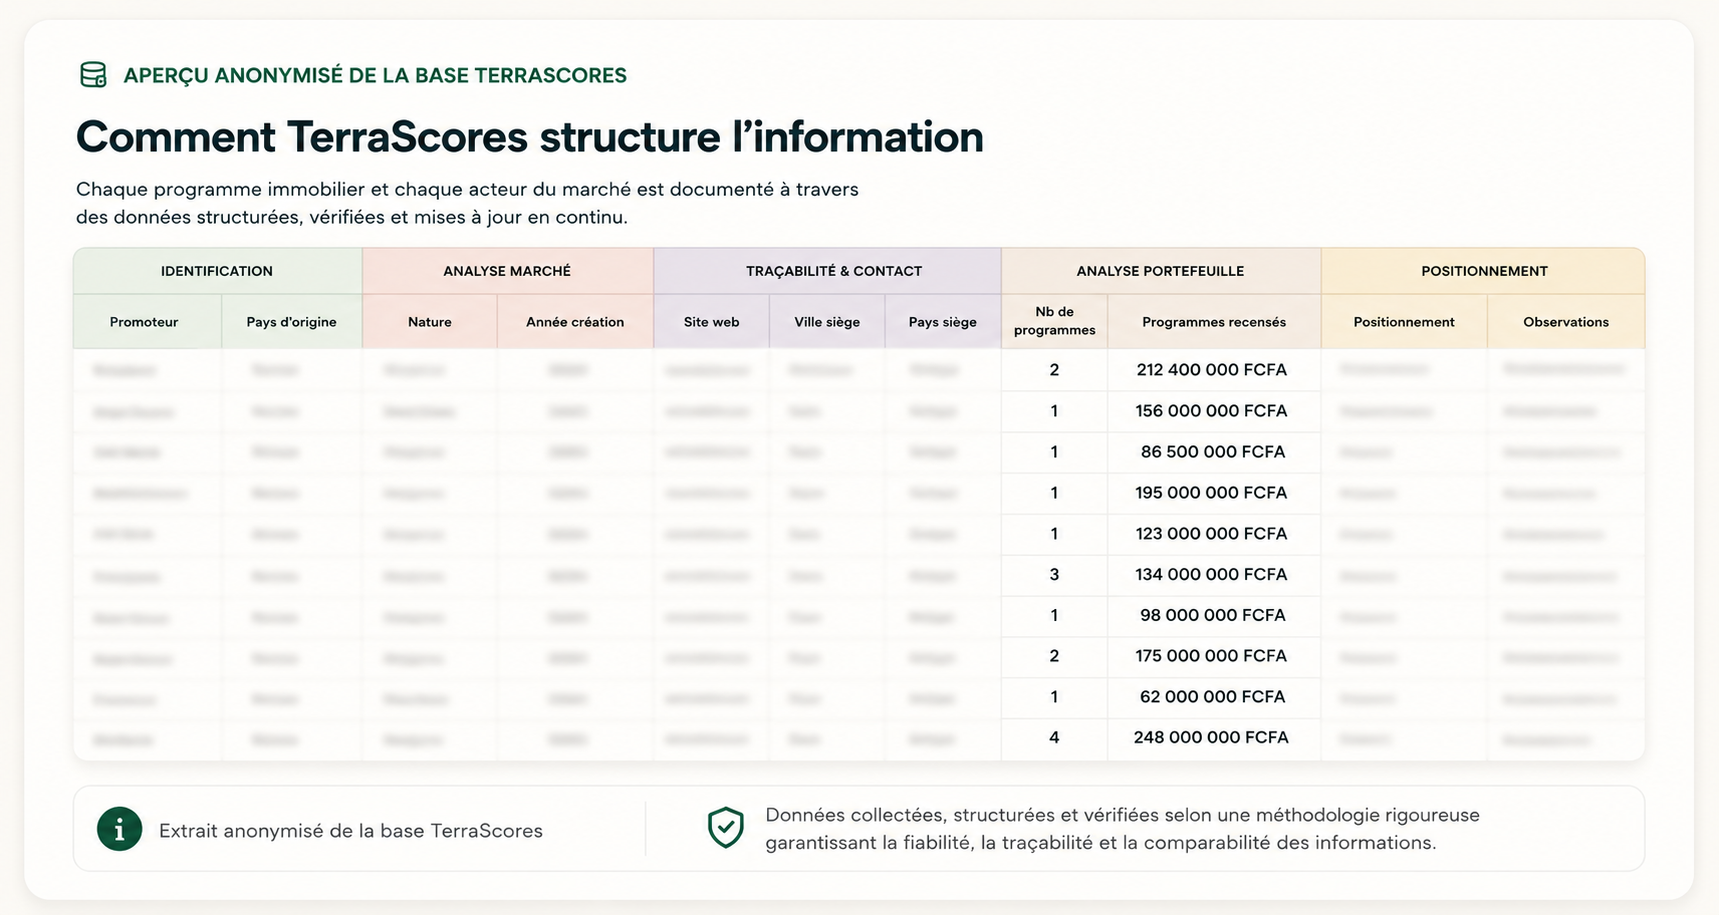The height and width of the screenshot is (915, 1719).
Task: Select the ANALYSE PORTEFEUILLE group header
Action: coord(1160,271)
